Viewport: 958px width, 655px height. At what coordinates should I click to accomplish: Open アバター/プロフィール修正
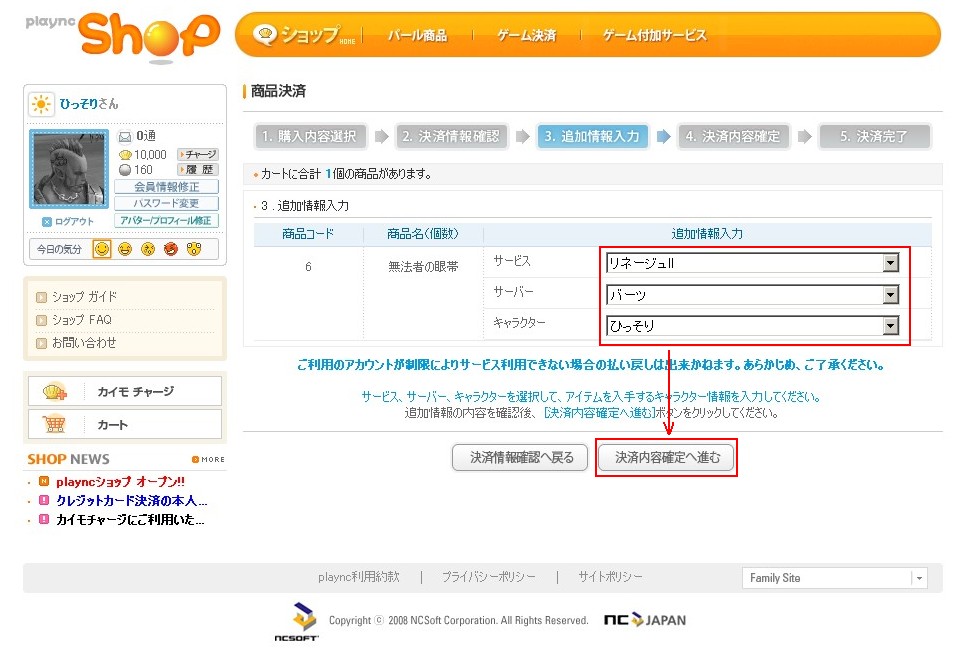pyautogui.click(x=166, y=221)
